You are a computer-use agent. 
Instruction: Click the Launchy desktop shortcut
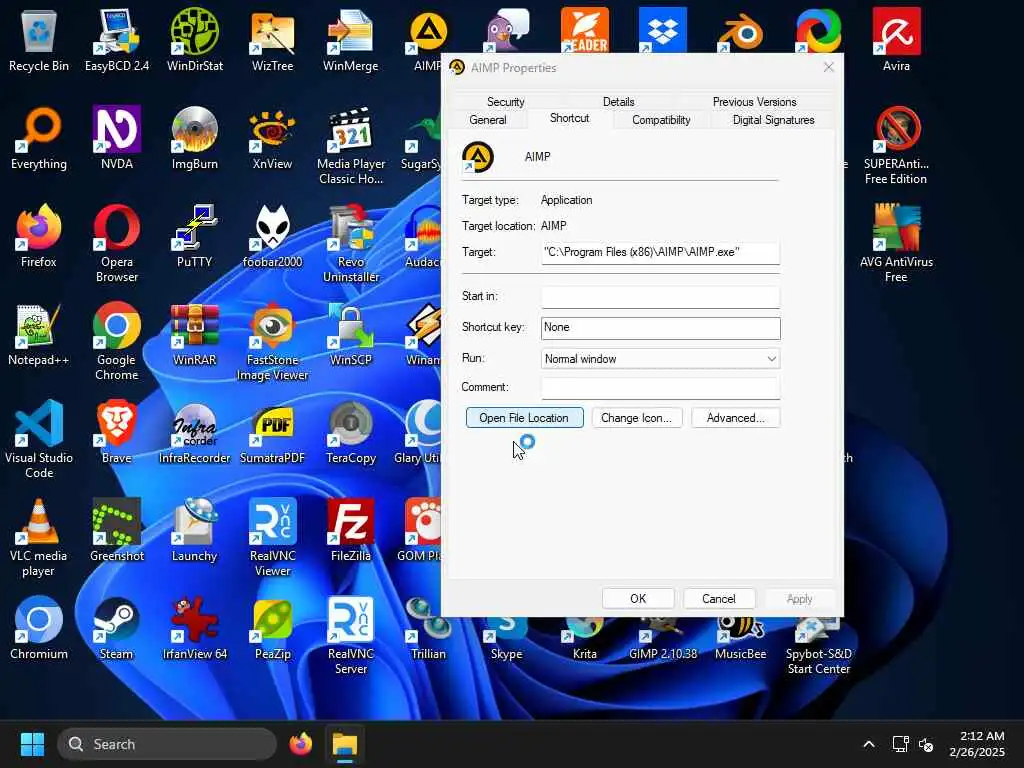tap(195, 530)
